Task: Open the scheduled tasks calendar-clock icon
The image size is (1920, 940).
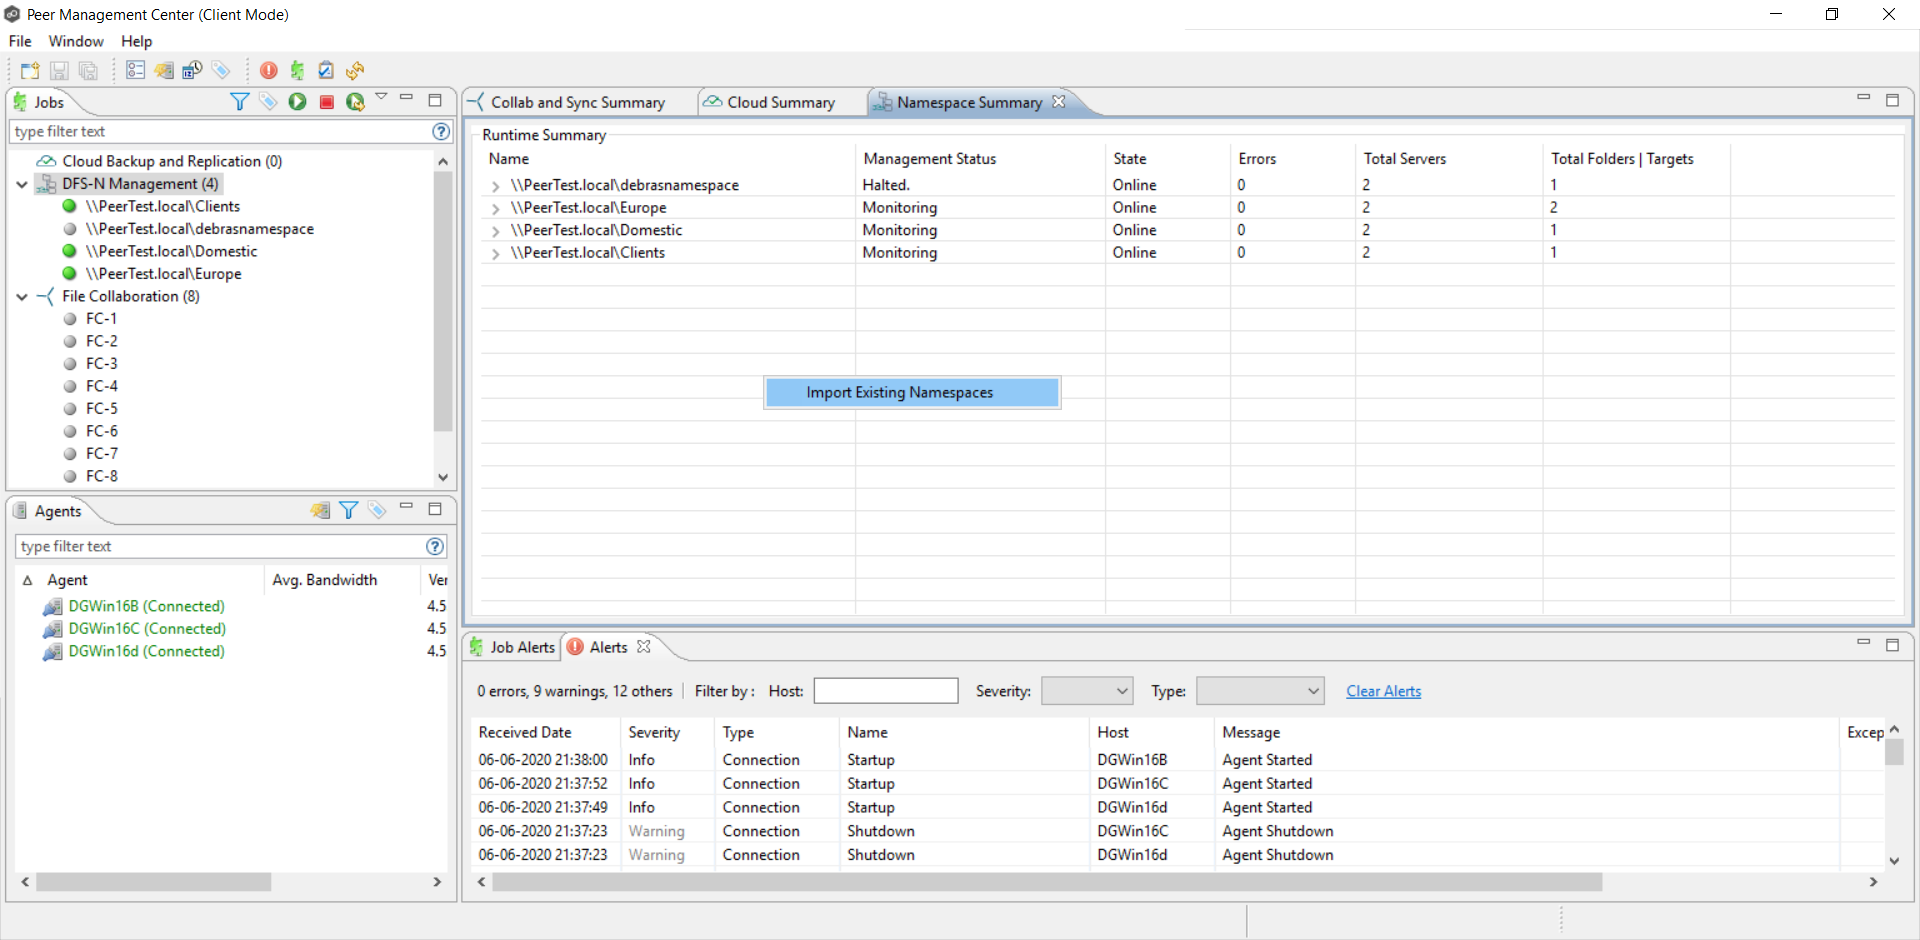Action: (x=193, y=70)
